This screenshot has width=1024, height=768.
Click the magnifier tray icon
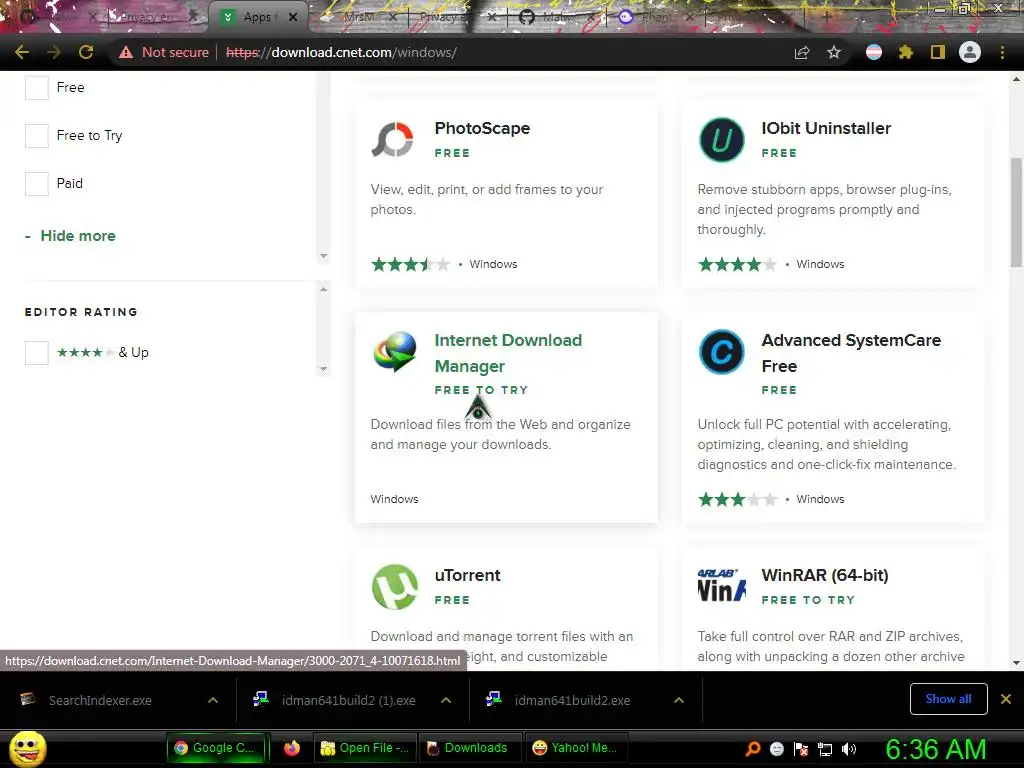pos(753,748)
